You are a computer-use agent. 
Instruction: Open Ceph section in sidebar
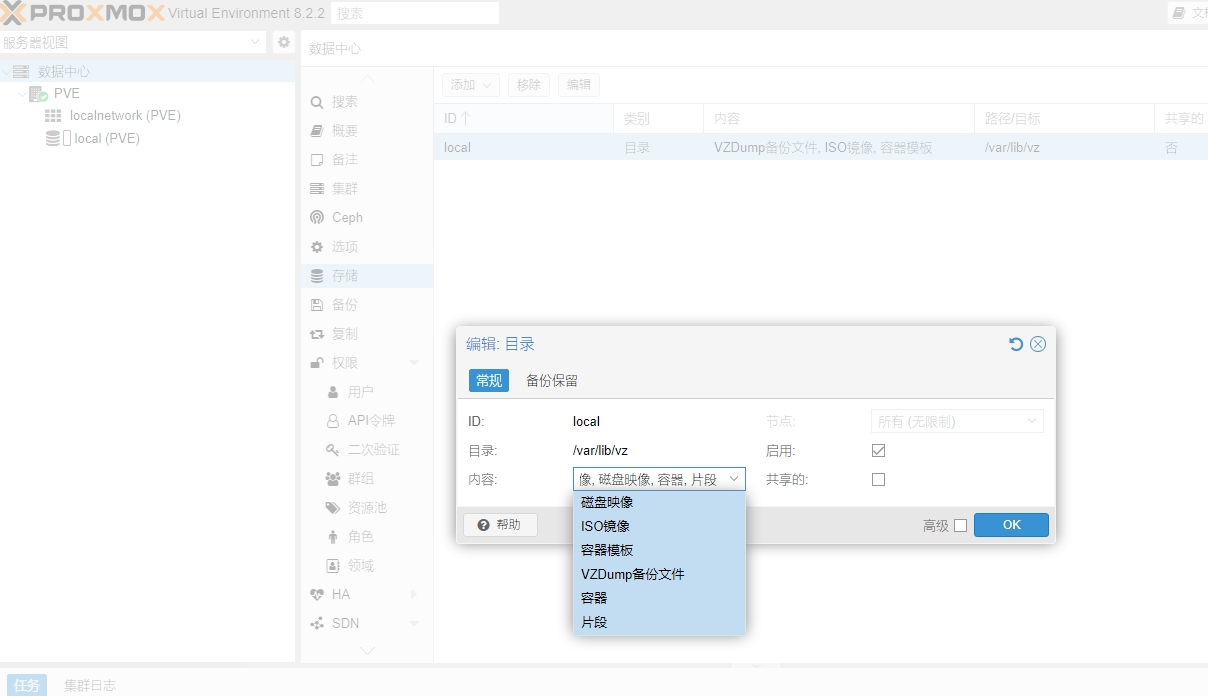(347, 217)
